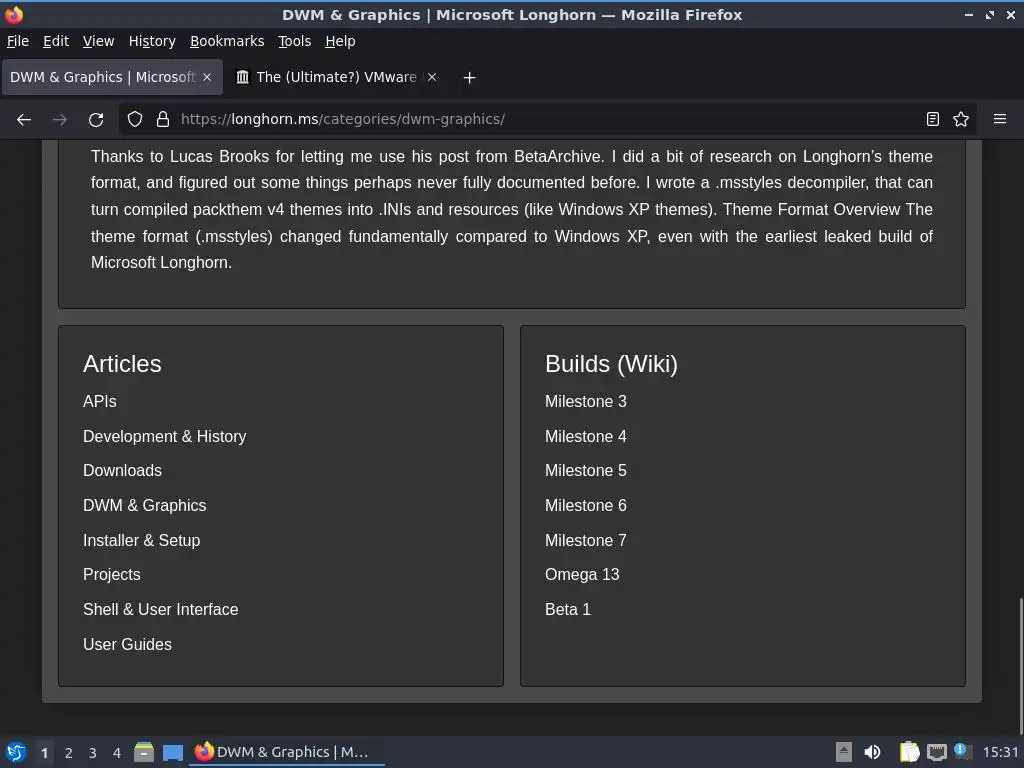1024x768 pixels.
Task: Open the Bookmarks menu
Action: (227, 41)
